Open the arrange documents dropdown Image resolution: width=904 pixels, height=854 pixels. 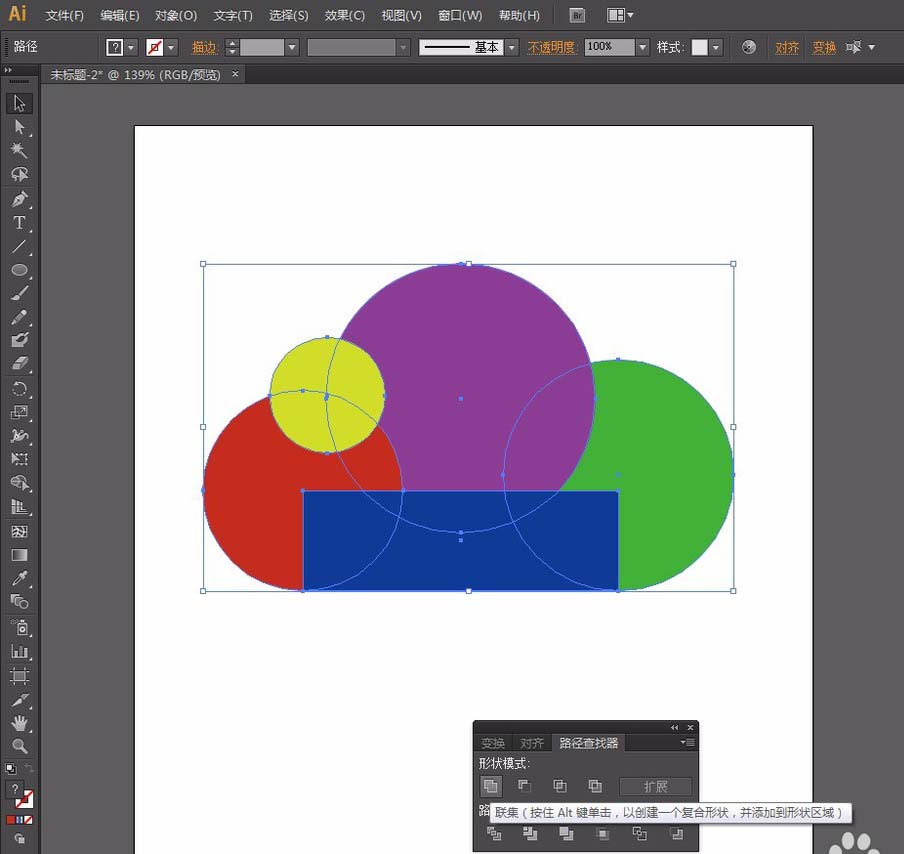(620, 15)
